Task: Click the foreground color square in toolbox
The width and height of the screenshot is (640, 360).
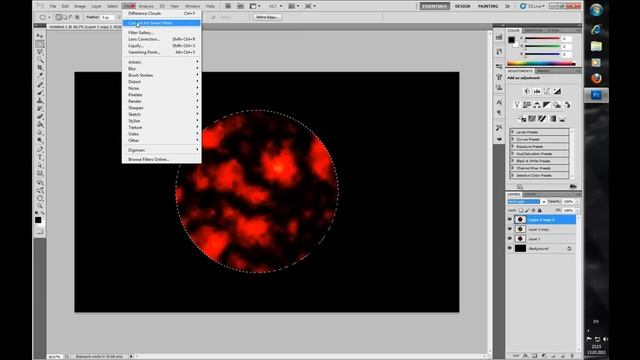Action: 38,220
